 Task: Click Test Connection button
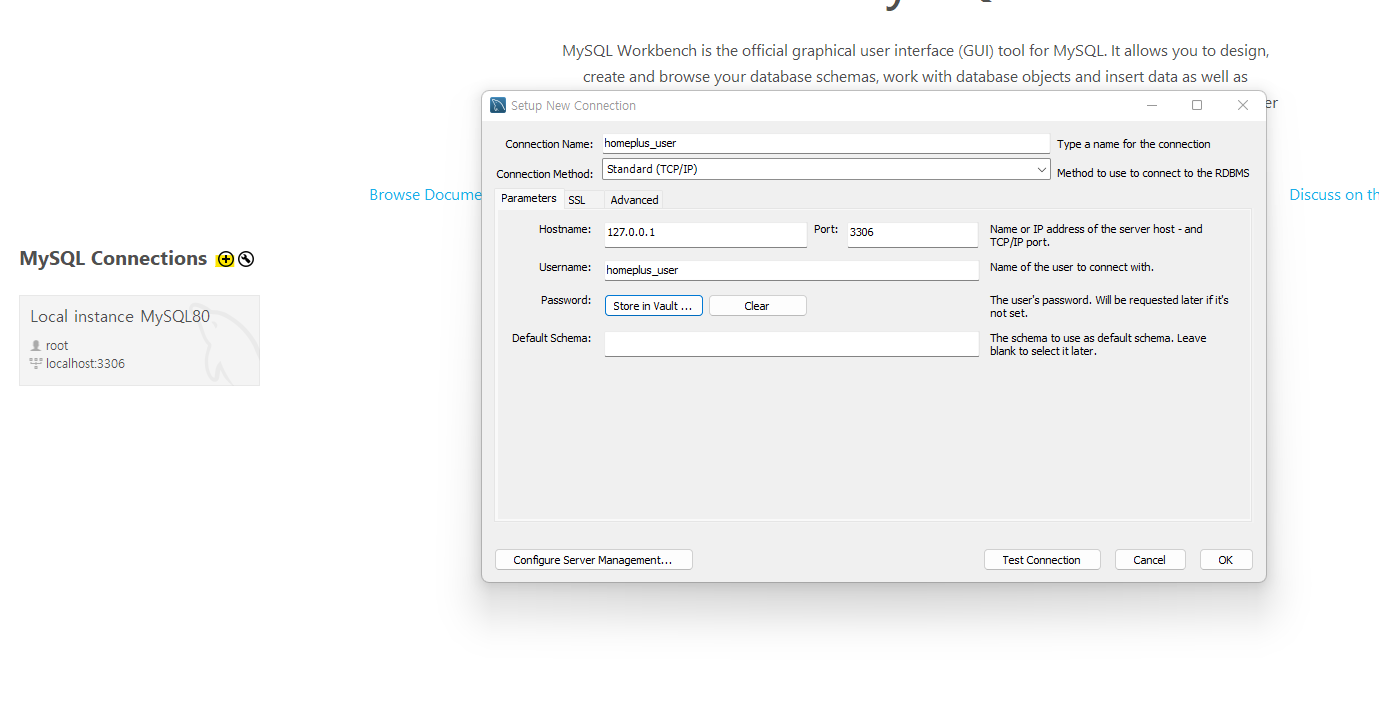point(1042,560)
